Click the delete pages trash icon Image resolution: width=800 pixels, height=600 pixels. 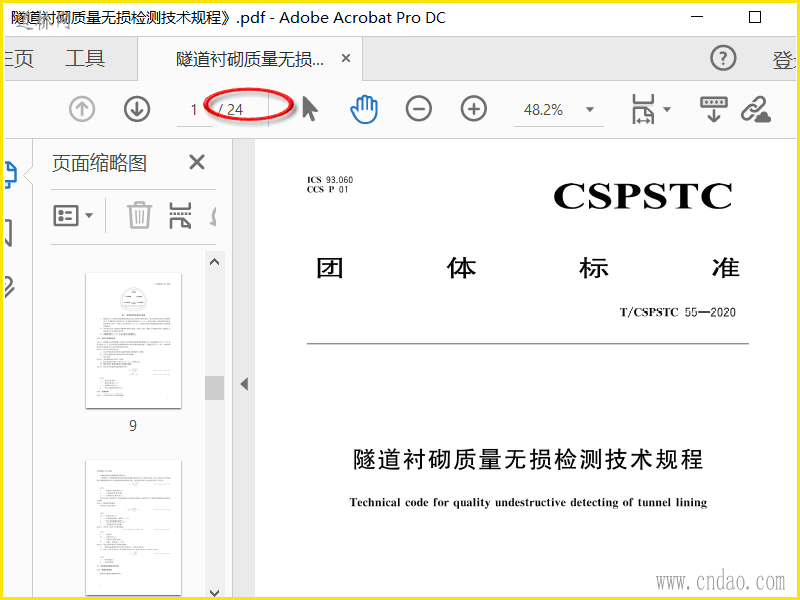tap(139, 215)
